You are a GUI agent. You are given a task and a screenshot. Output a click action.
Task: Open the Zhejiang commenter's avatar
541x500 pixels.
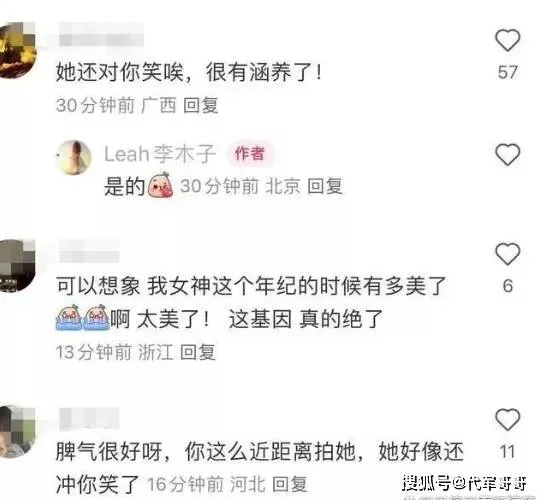17,266
